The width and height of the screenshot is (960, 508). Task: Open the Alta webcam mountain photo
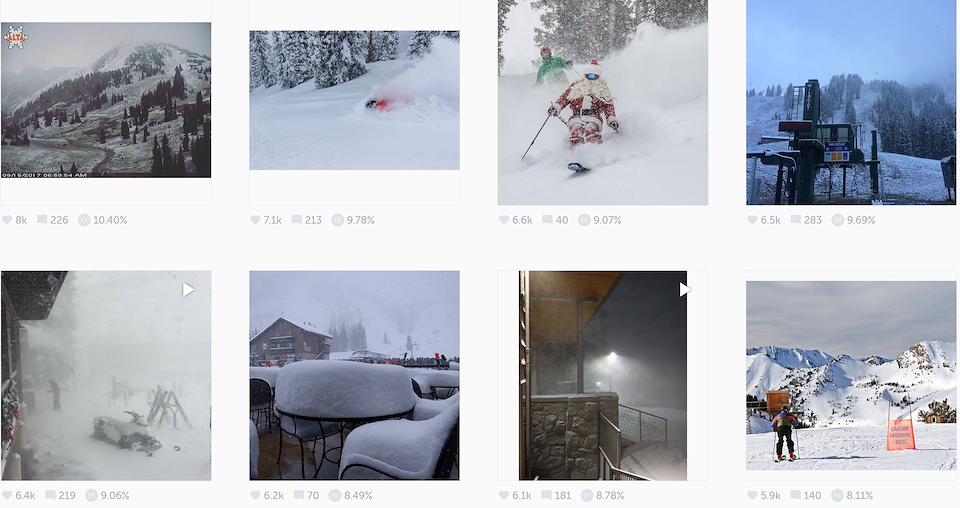pyautogui.click(x=106, y=100)
